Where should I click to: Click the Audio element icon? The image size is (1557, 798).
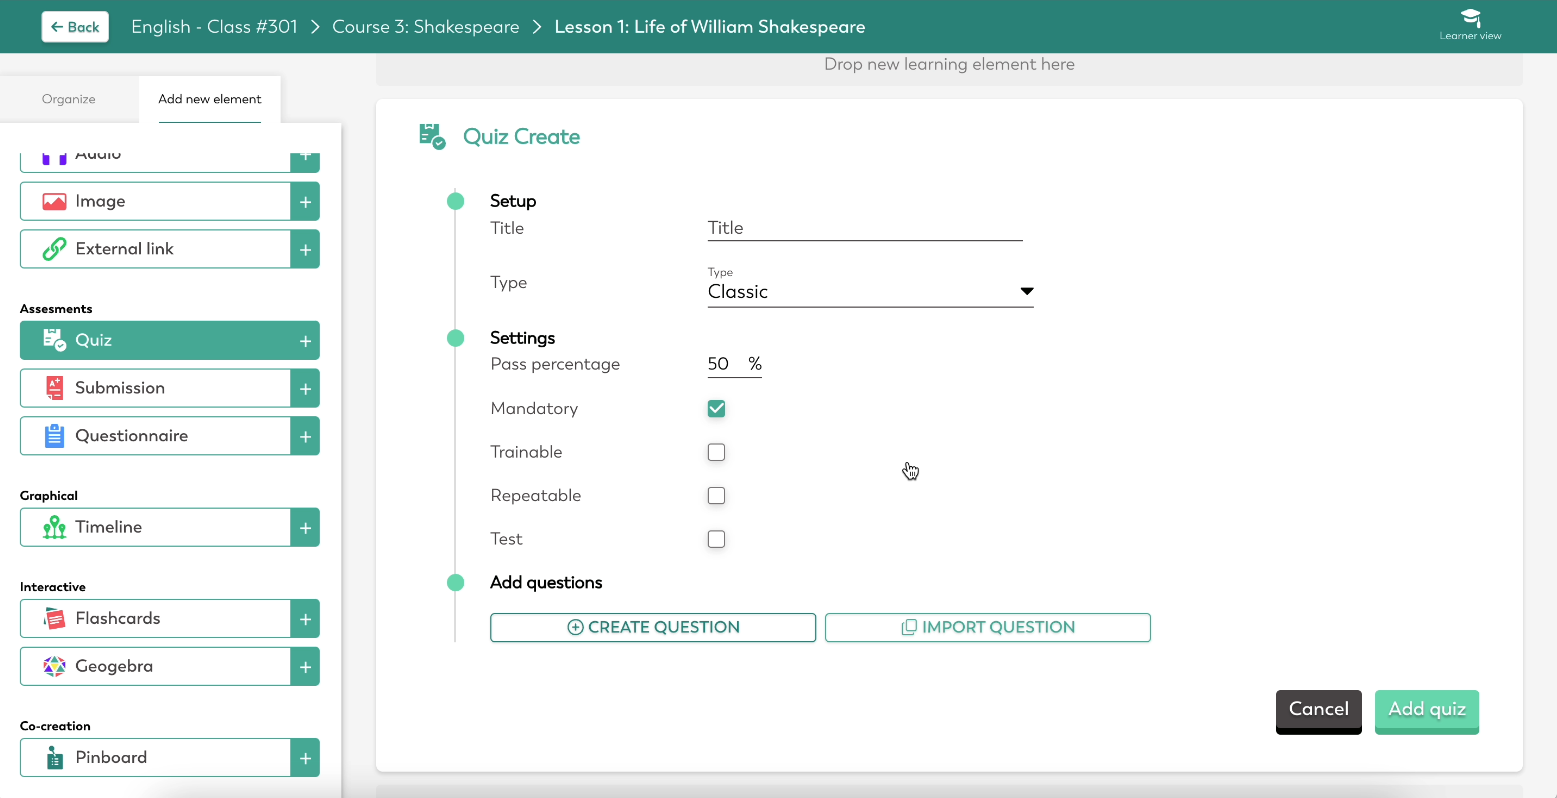pos(52,153)
